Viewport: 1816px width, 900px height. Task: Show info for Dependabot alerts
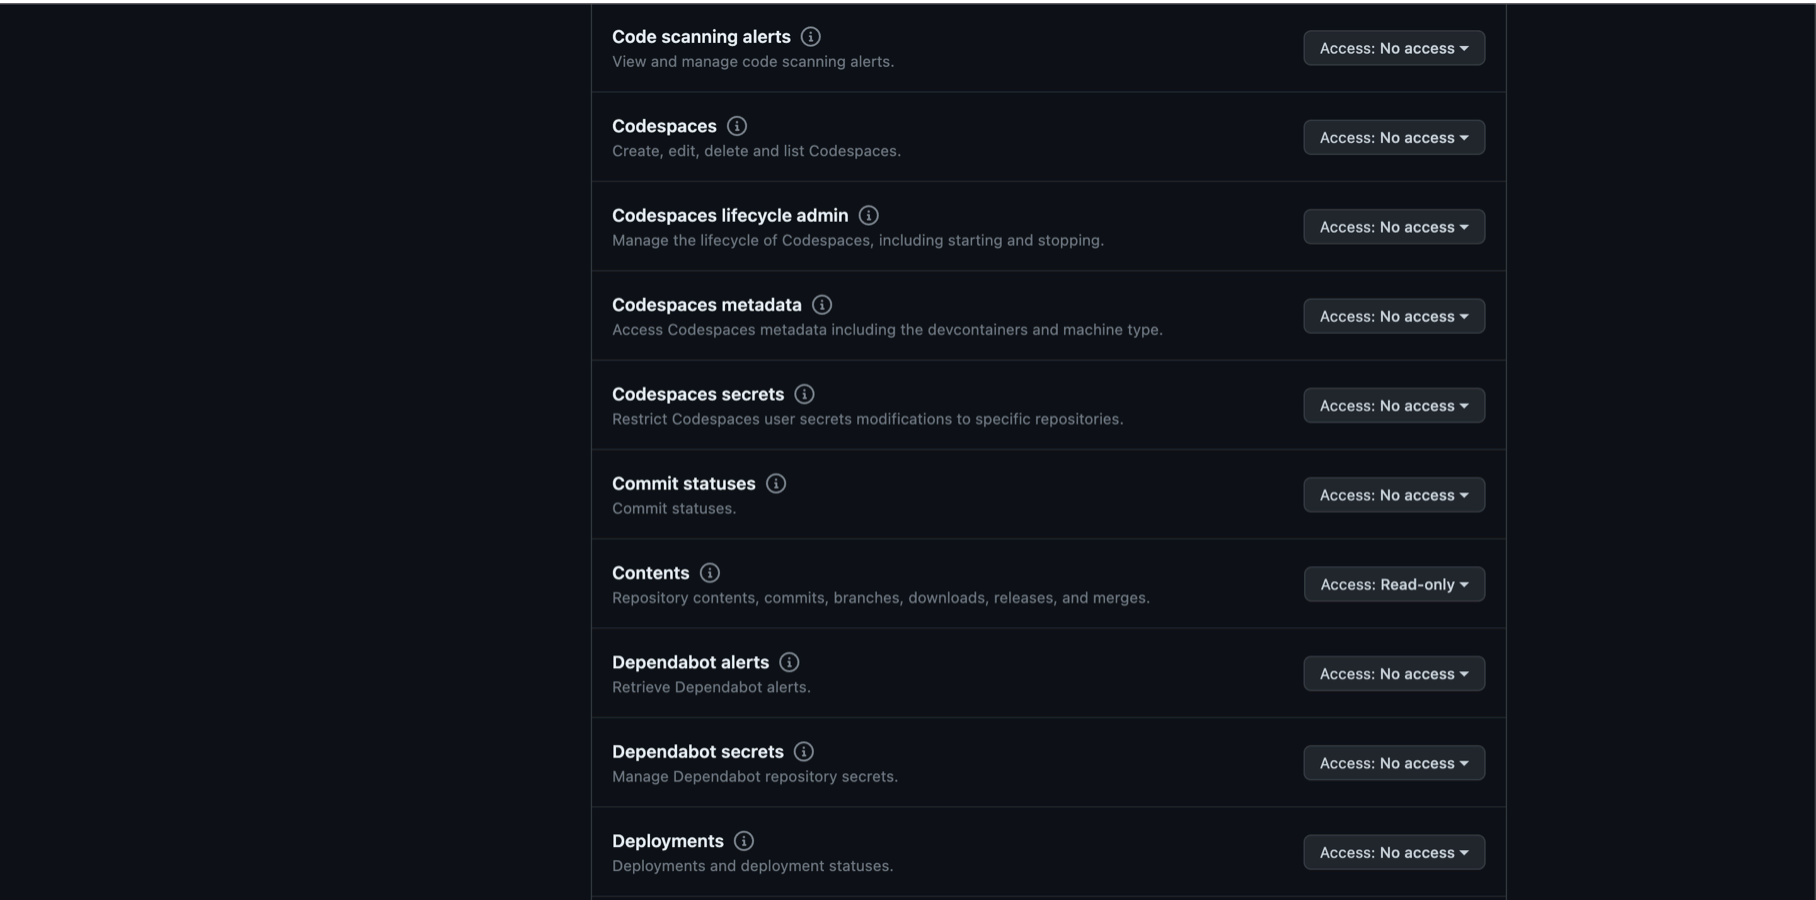pyautogui.click(x=789, y=662)
